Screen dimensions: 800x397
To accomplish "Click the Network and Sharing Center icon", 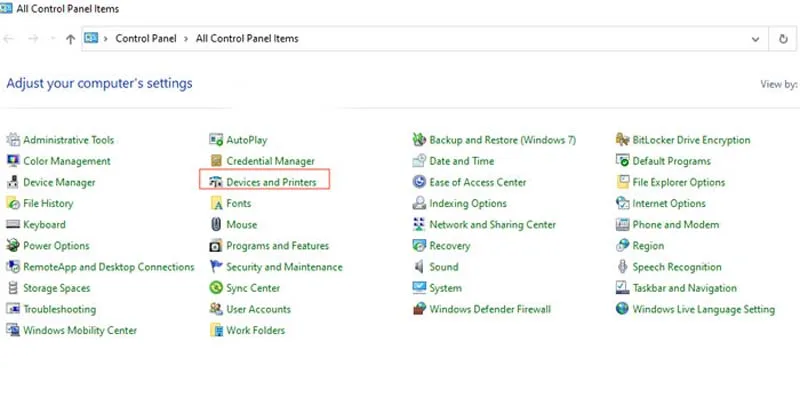I will pos(419,225).
